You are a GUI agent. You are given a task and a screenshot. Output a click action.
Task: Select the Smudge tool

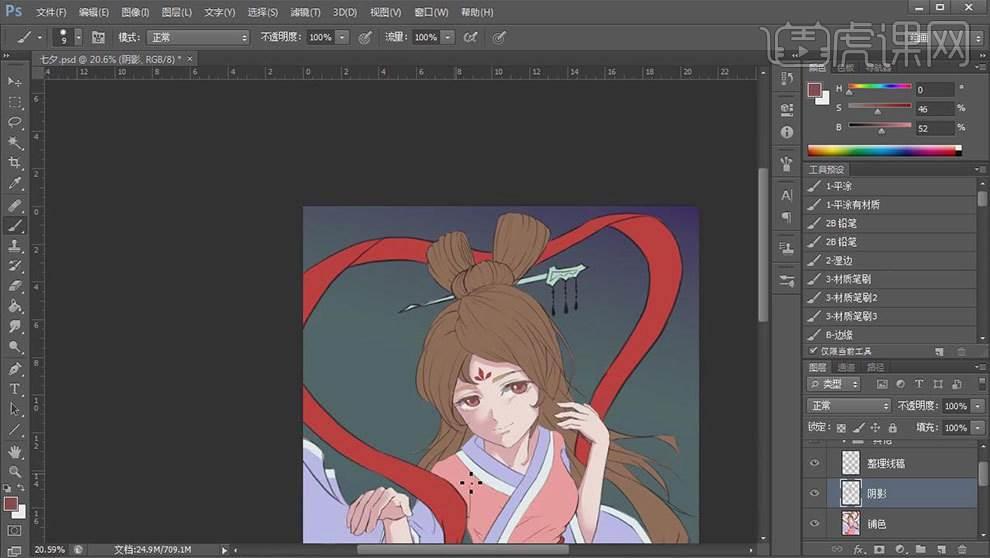point(15,326)
